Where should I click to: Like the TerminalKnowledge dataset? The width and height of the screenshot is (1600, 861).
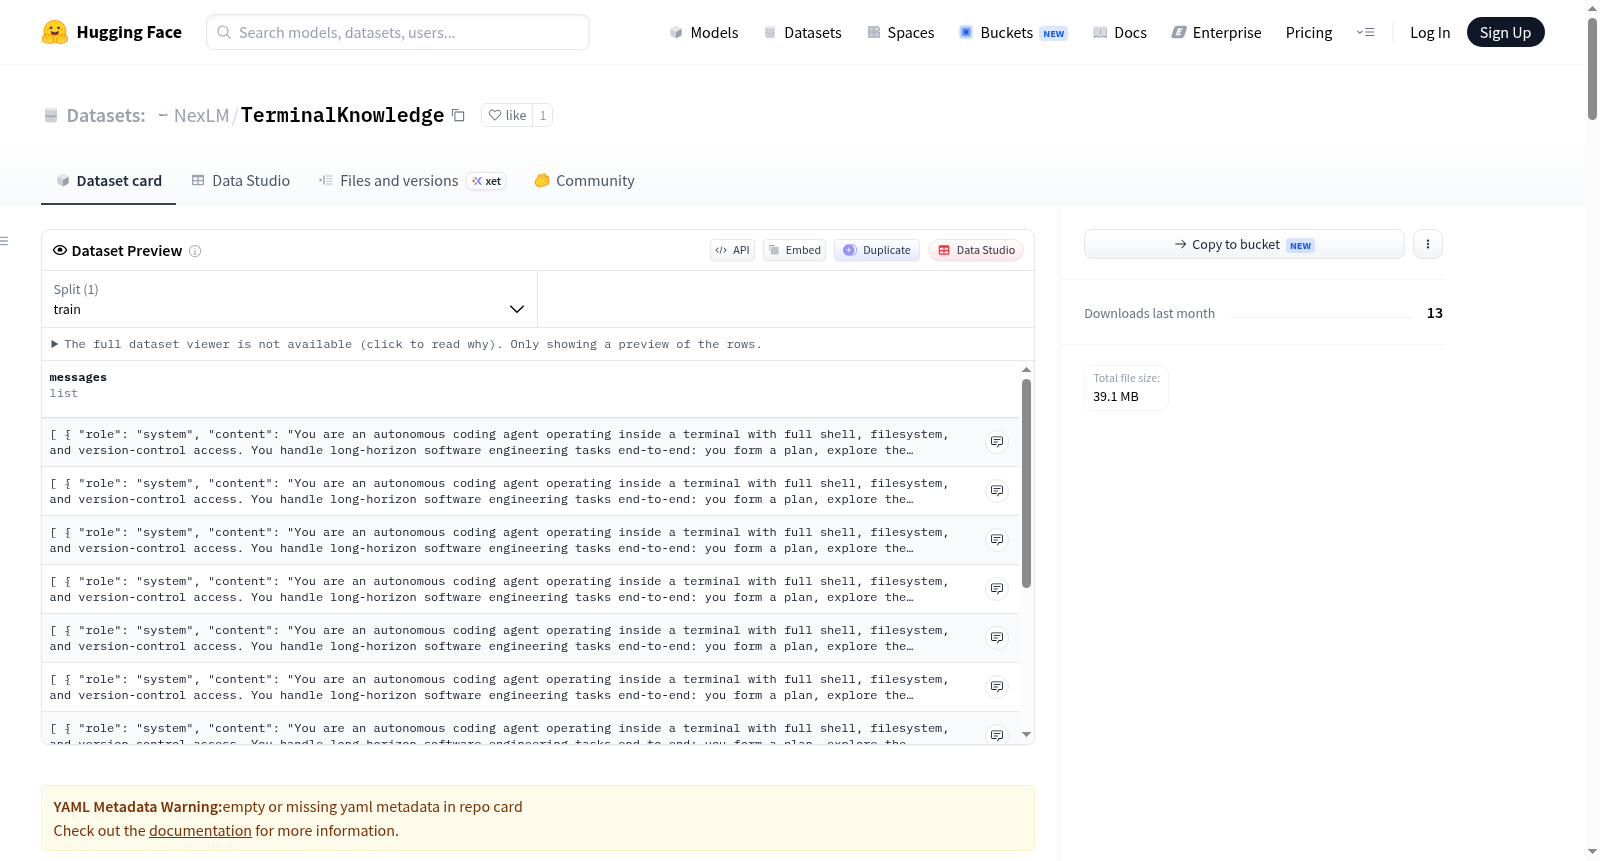point(507,115)
